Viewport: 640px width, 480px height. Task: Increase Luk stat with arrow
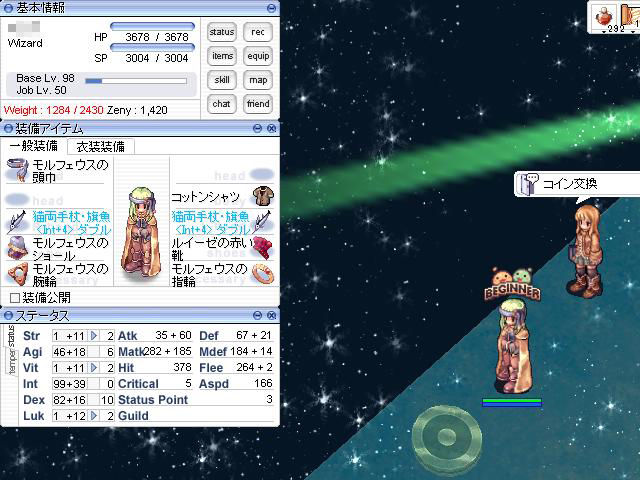click(x=94, y=416)
